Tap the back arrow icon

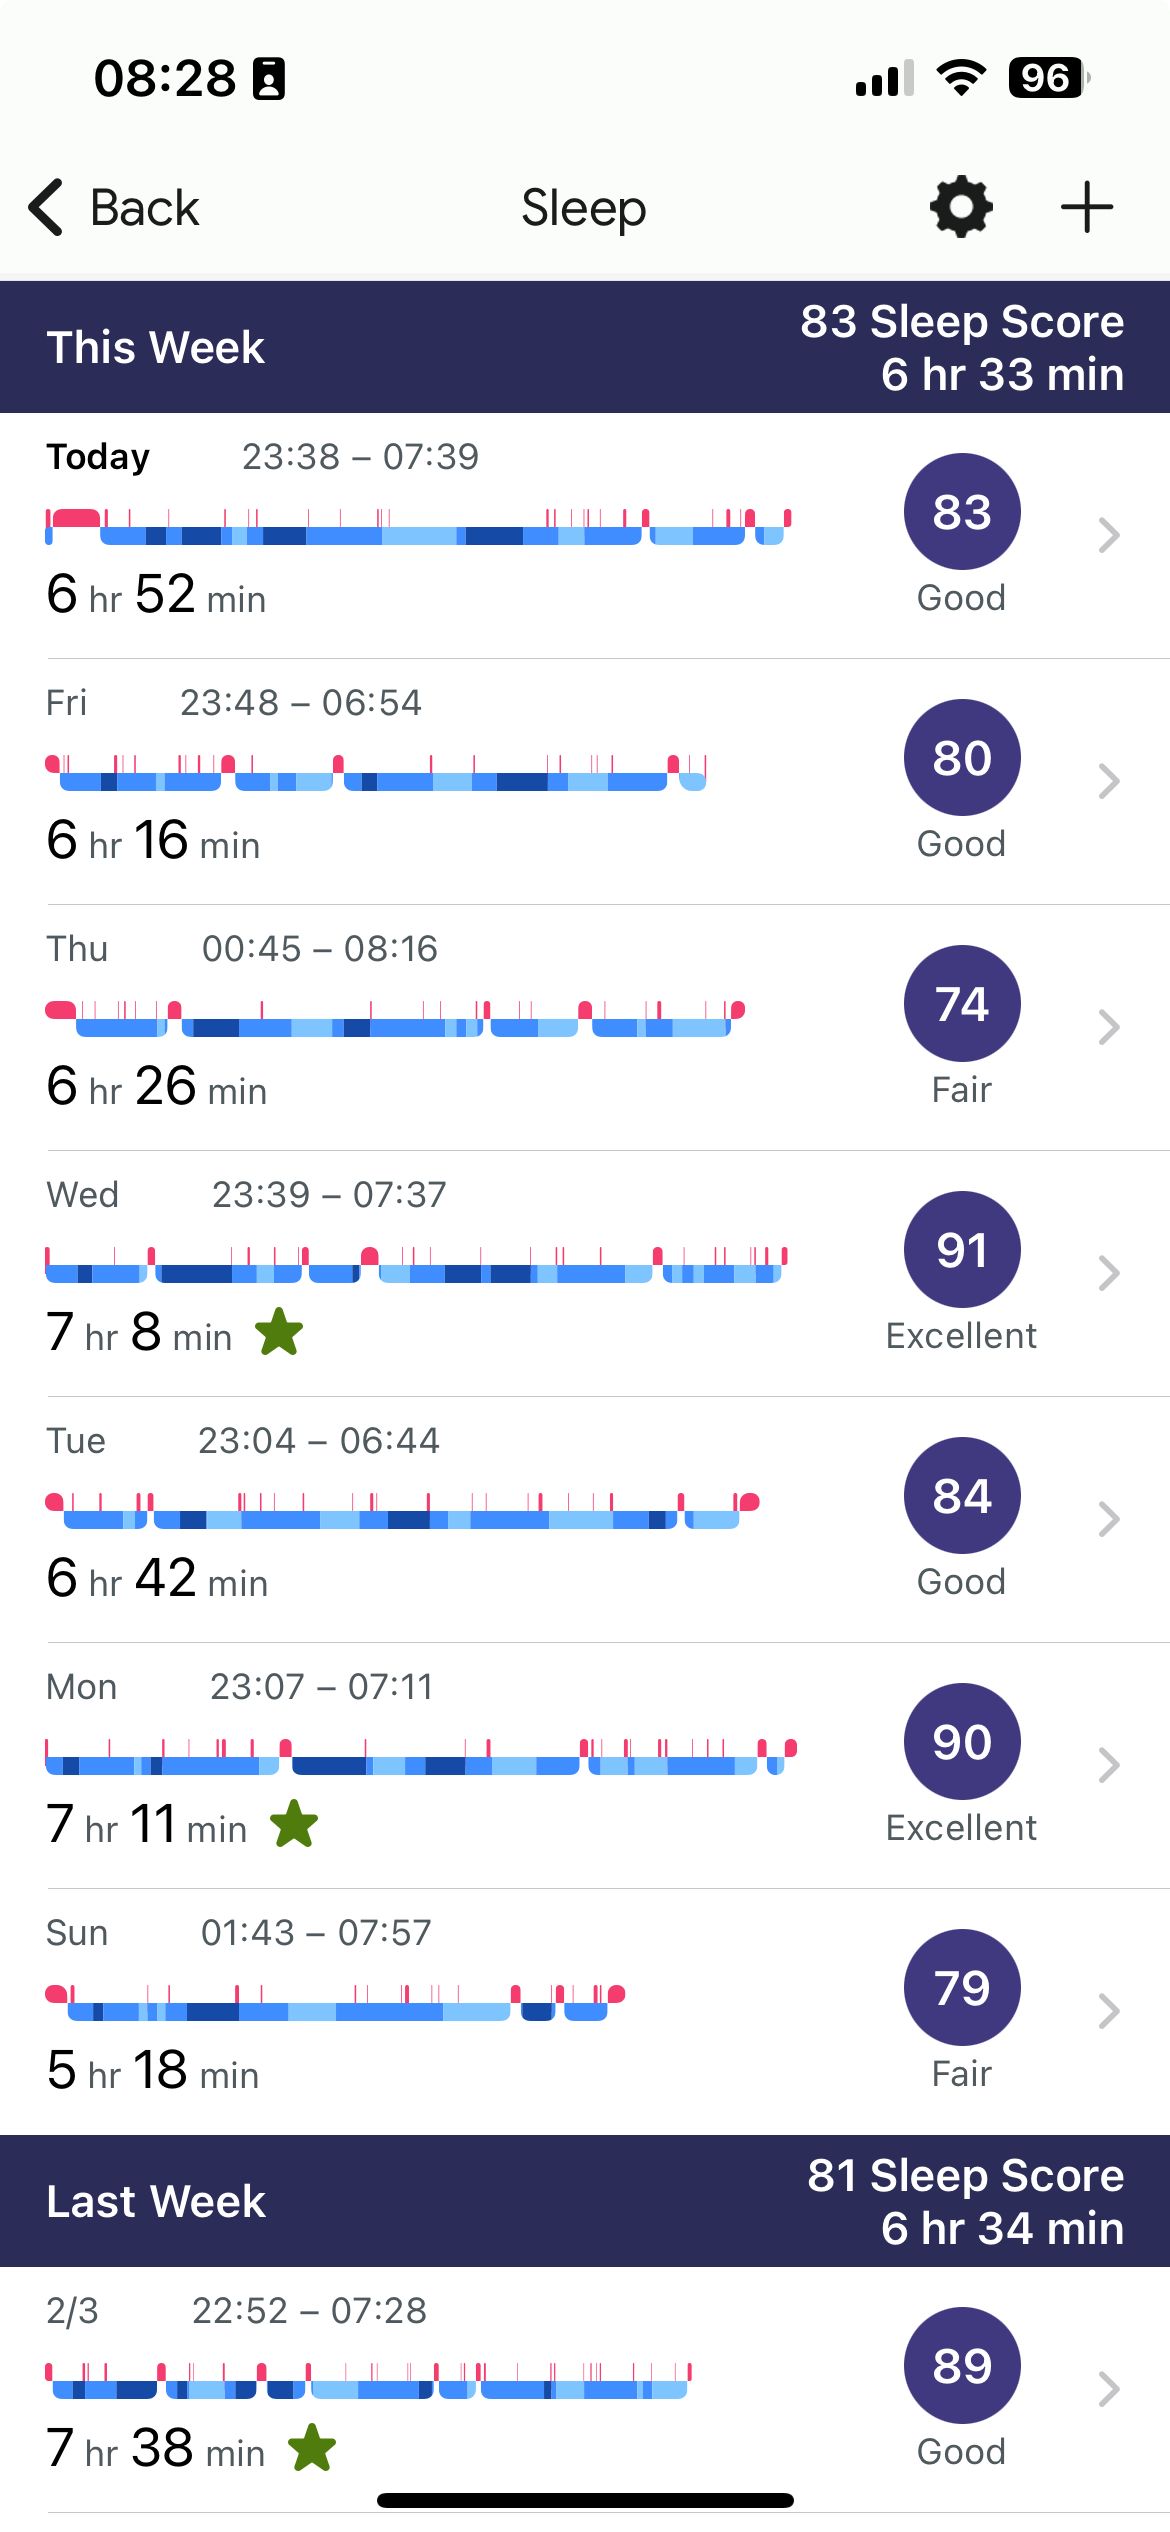click(47, 208)
